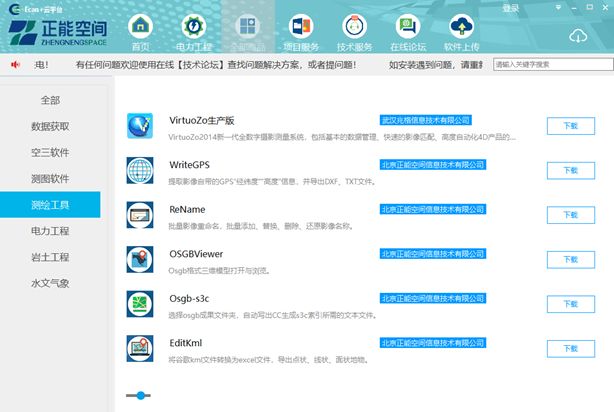Click the Osgb-s3c title text
Viewport: 614px width, 412px height.
(189, 298)
